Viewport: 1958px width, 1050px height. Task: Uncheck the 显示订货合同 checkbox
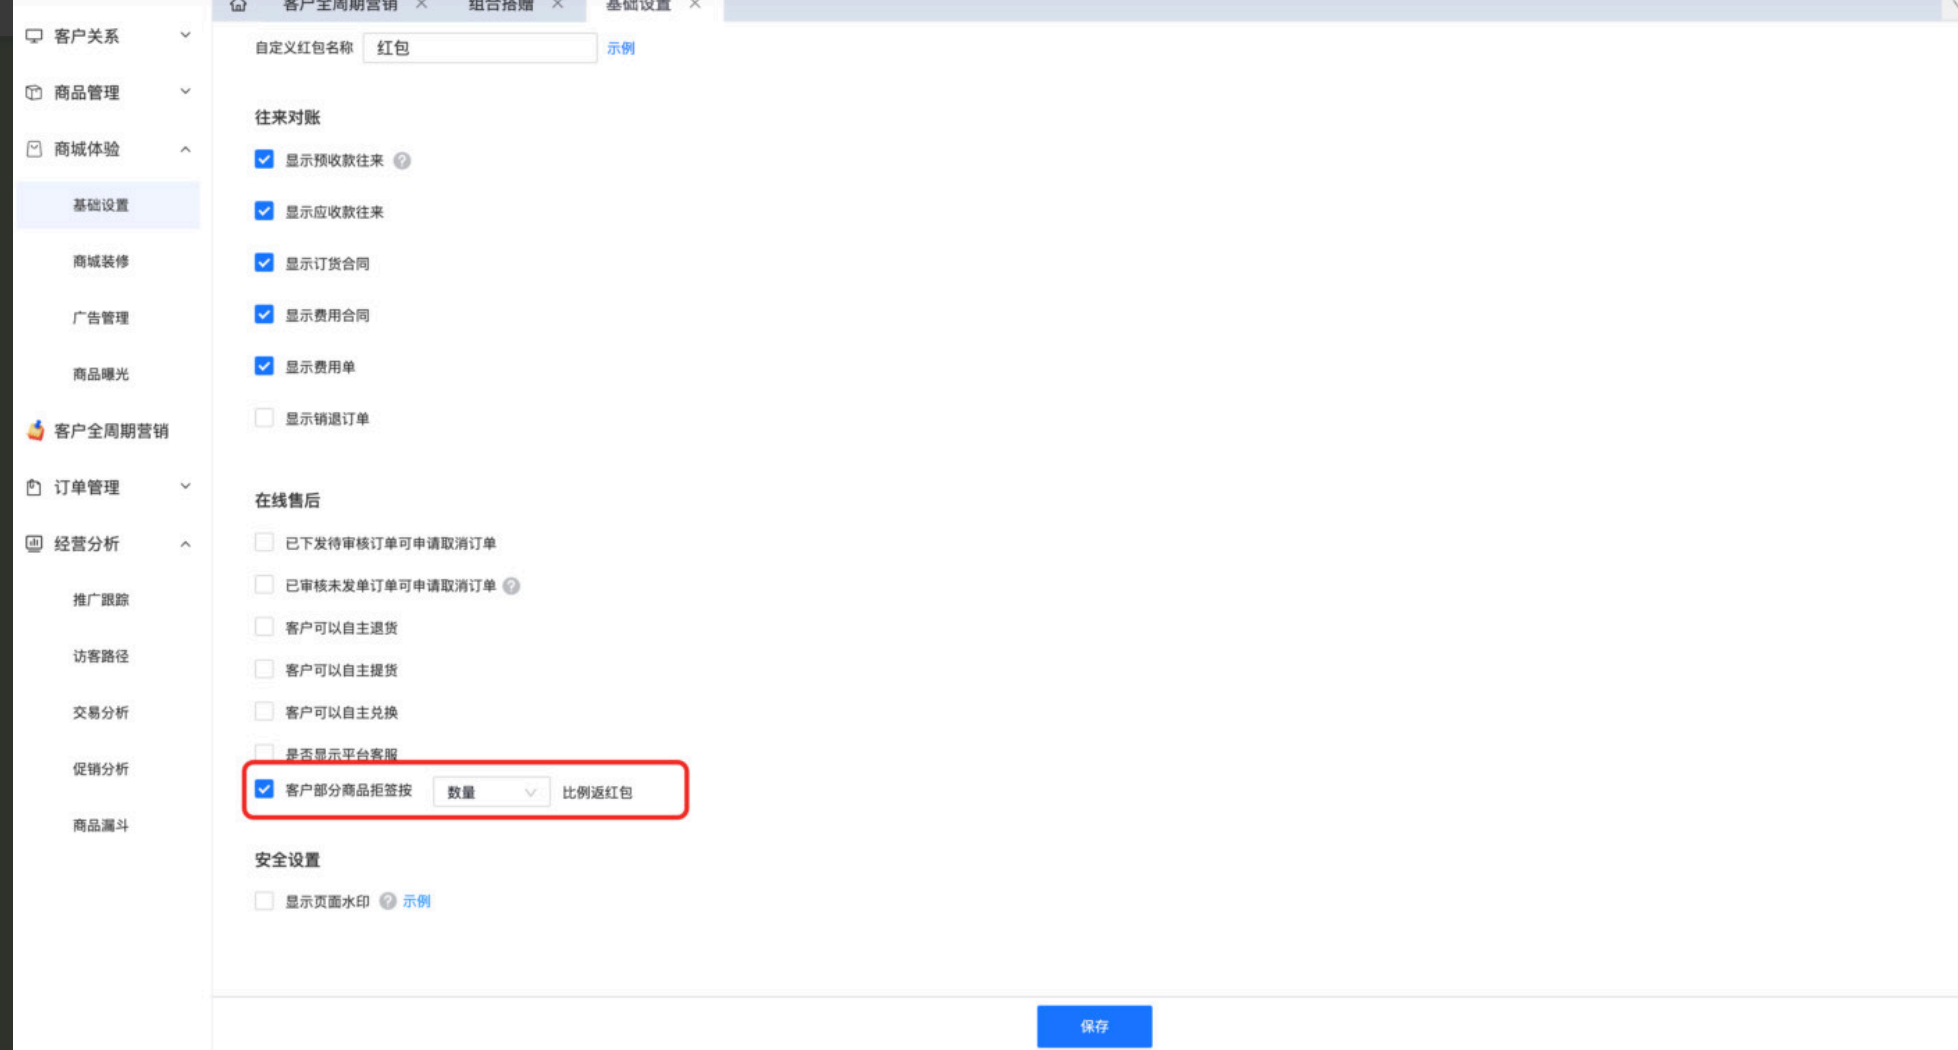(264, 263)
